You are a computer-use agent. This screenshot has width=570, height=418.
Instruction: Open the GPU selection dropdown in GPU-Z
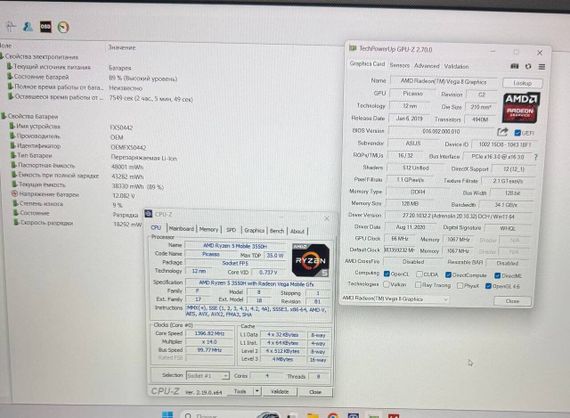pyautogui.click(x=395, y=299)
